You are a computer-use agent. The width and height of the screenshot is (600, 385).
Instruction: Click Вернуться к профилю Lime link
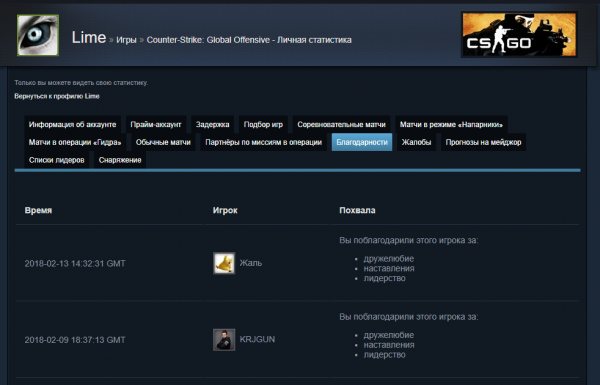tap(57, 96)
